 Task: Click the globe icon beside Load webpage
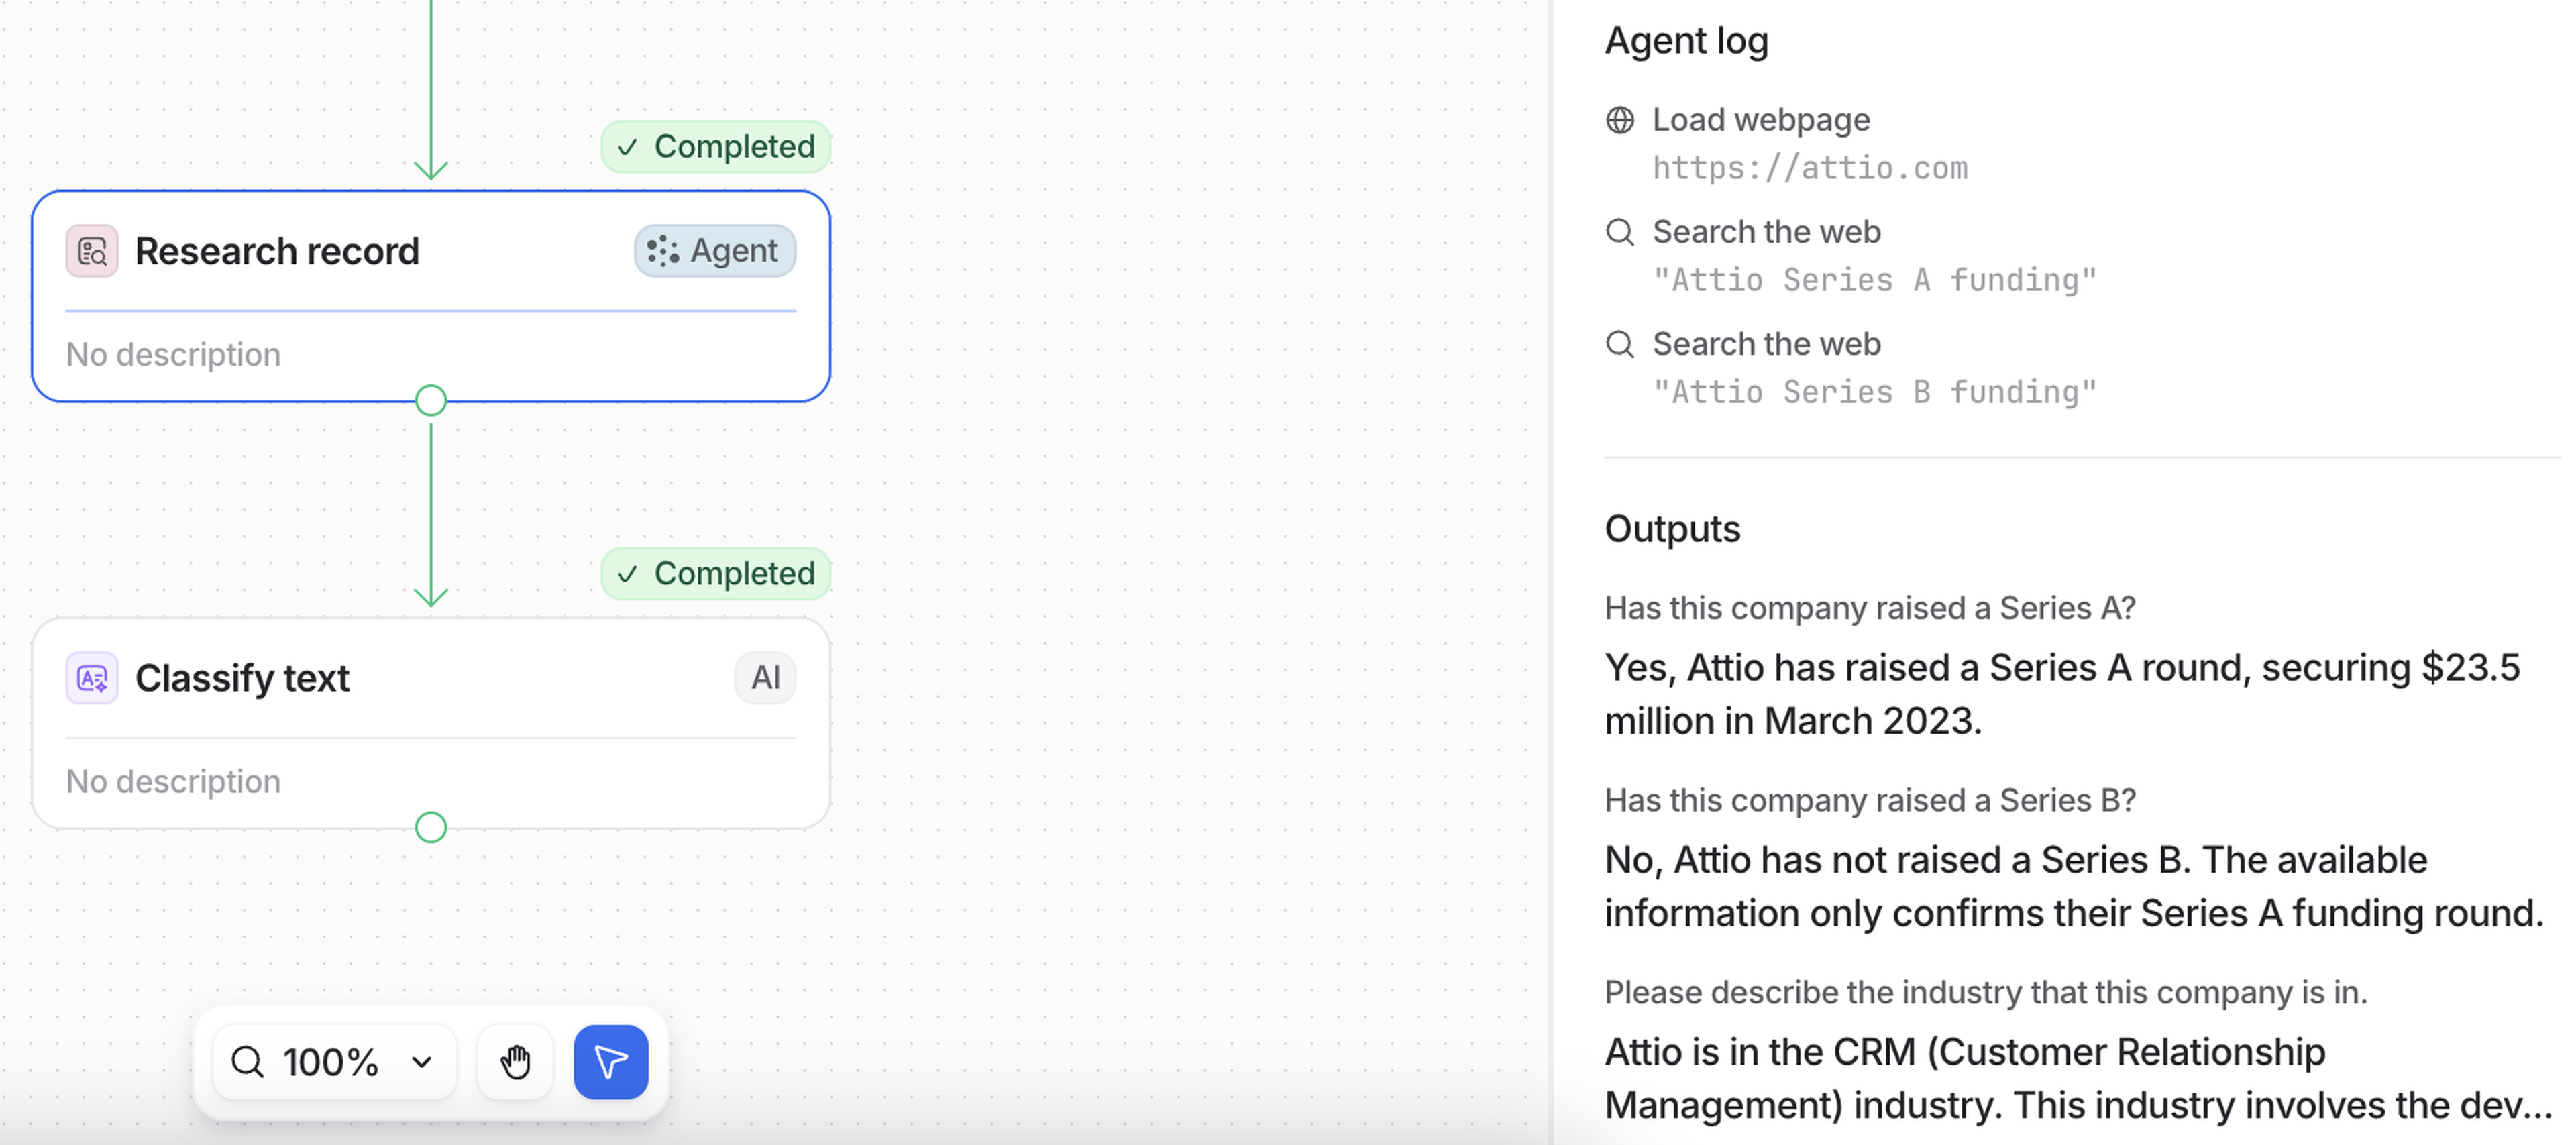point(1620,120)
